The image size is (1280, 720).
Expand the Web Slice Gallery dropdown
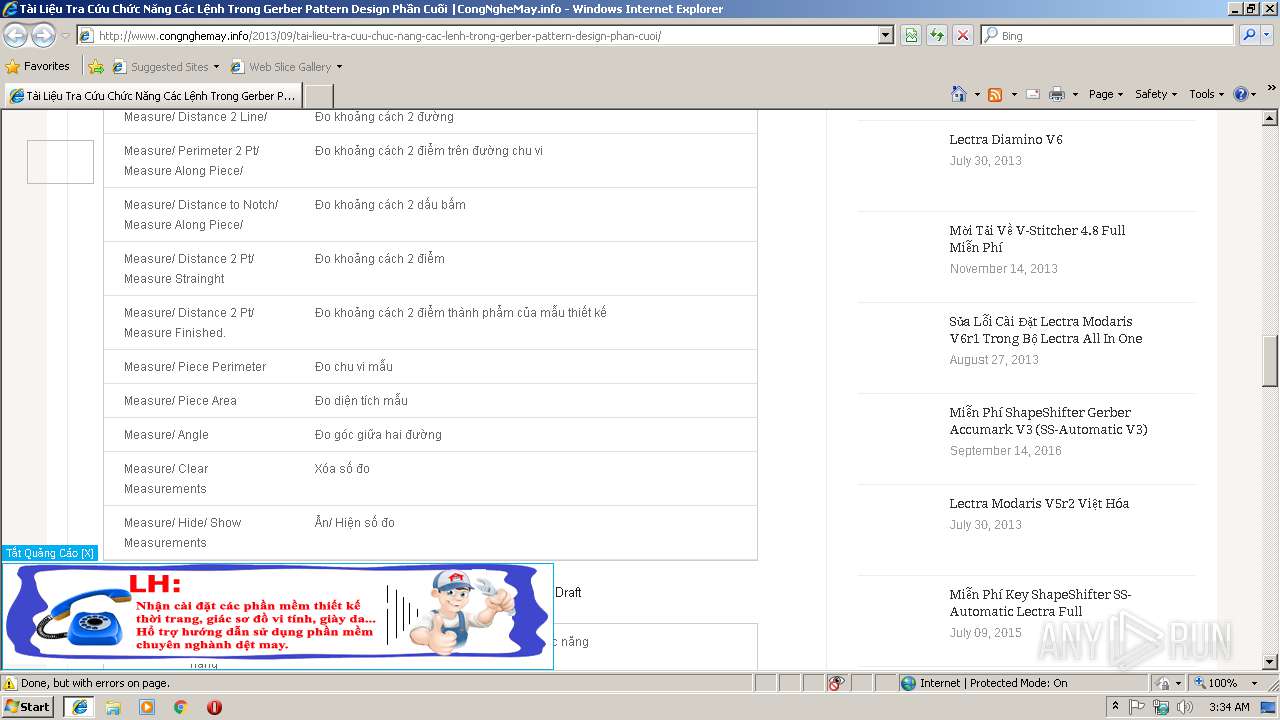tap(339, 67)
